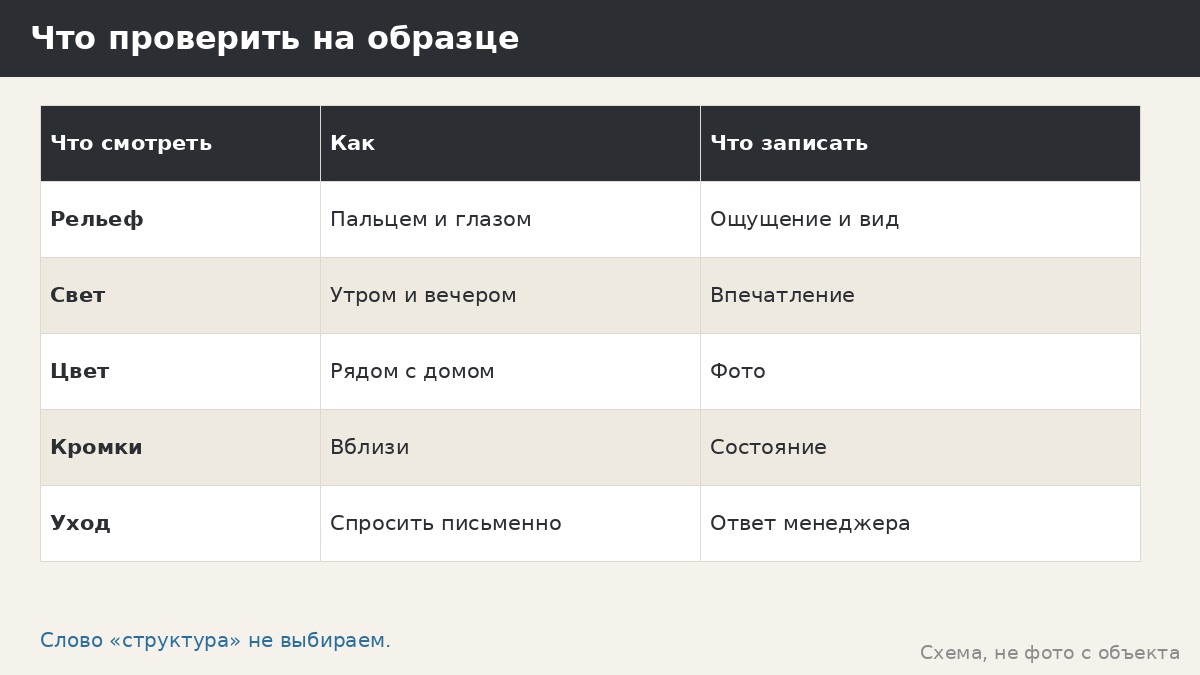Click the cell 'Ответ менеджера'
This screenshot has width=1200, height=675.
[x=920, y=523]
